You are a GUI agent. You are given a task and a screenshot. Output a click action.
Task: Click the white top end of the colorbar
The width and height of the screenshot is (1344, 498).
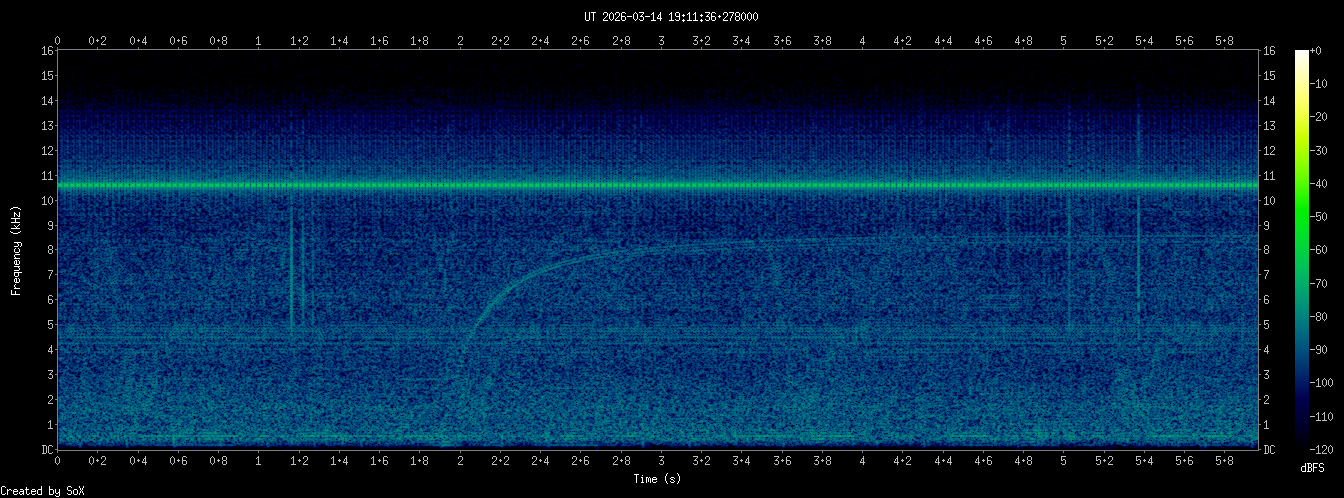tap(1301, 54)
